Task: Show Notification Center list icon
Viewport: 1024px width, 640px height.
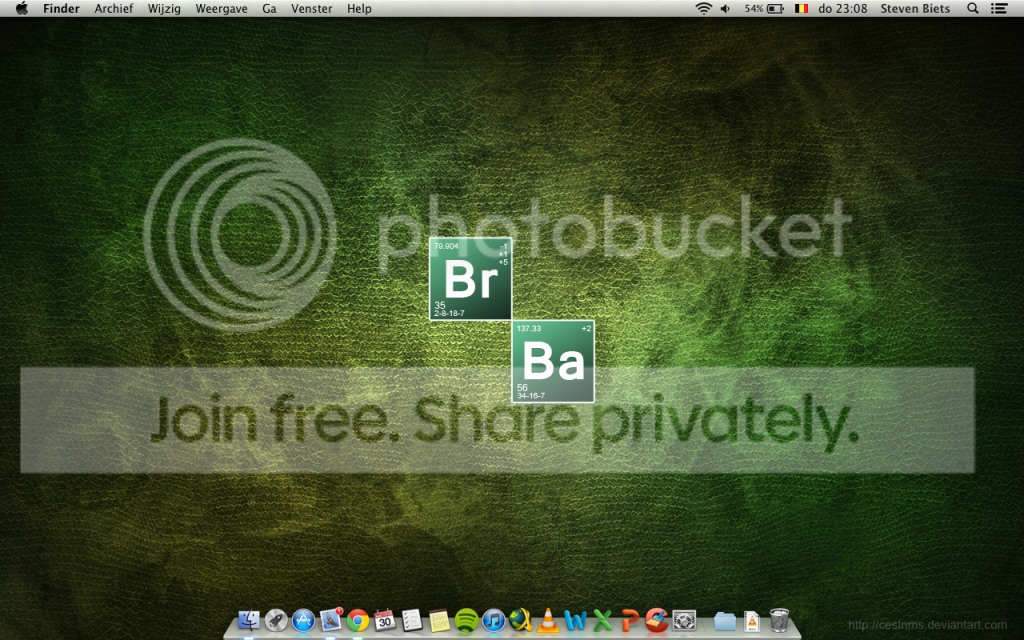Action: (x=999, y=8)
